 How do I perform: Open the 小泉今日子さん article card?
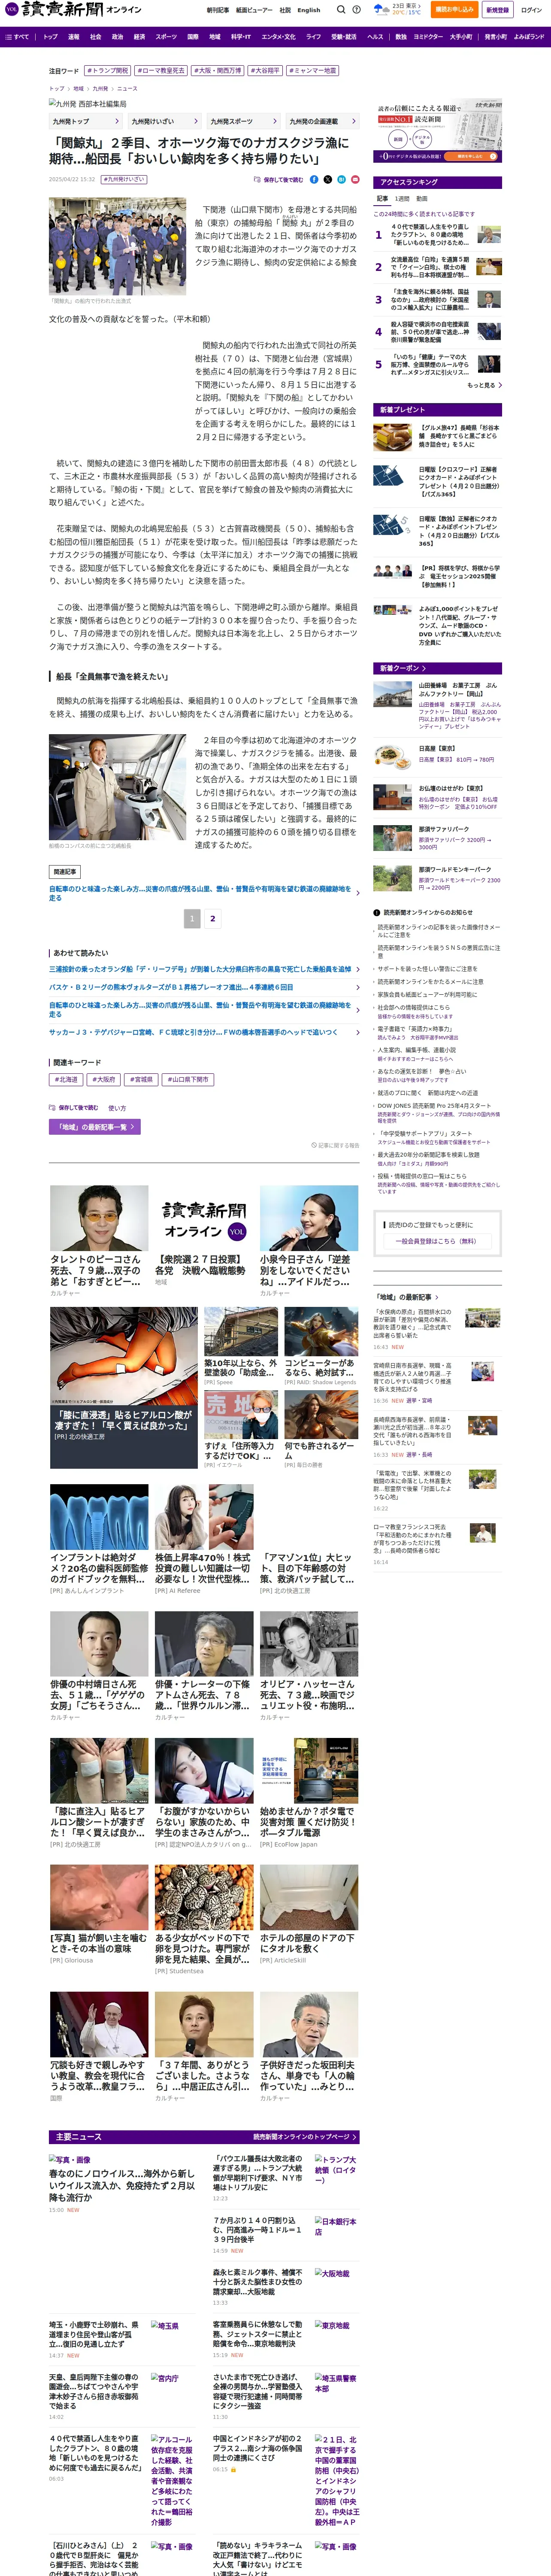pos(309,1241)
